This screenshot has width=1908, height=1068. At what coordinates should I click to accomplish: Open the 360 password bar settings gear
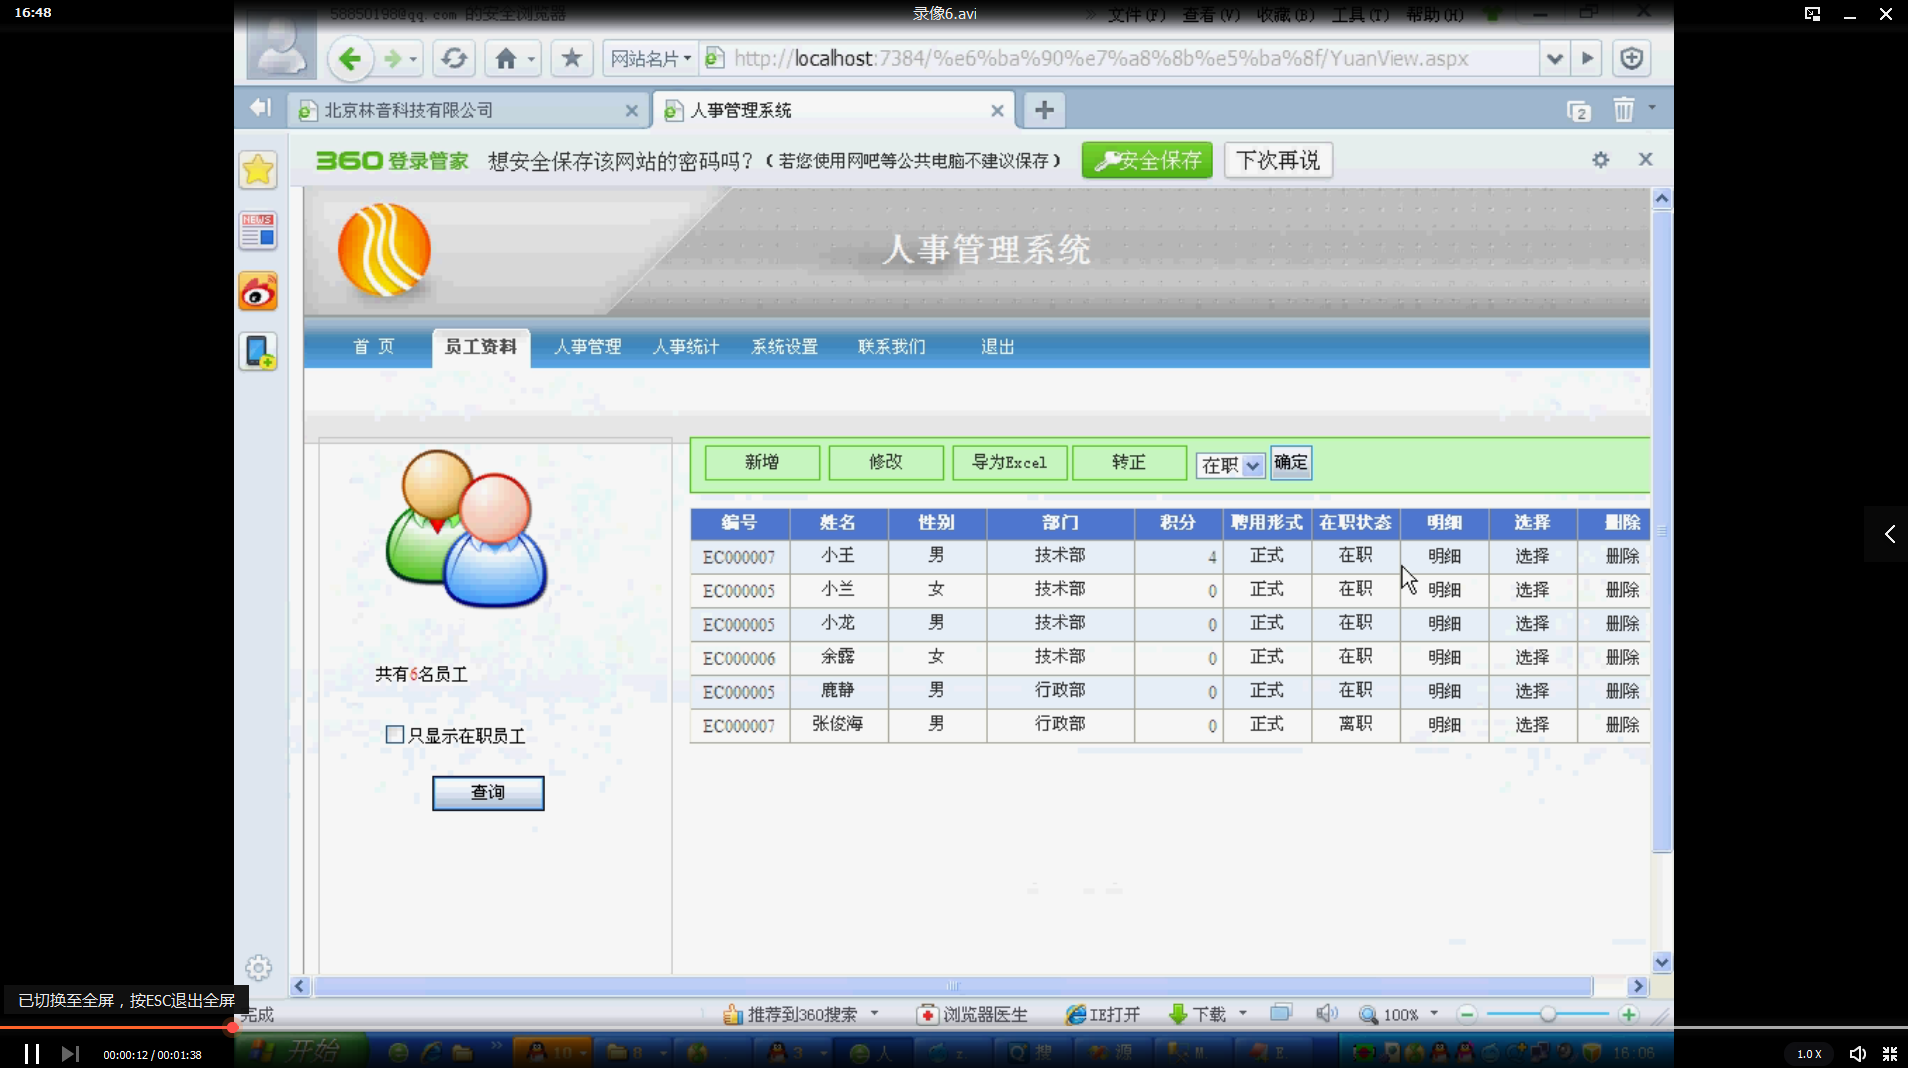pos(1601,160)
